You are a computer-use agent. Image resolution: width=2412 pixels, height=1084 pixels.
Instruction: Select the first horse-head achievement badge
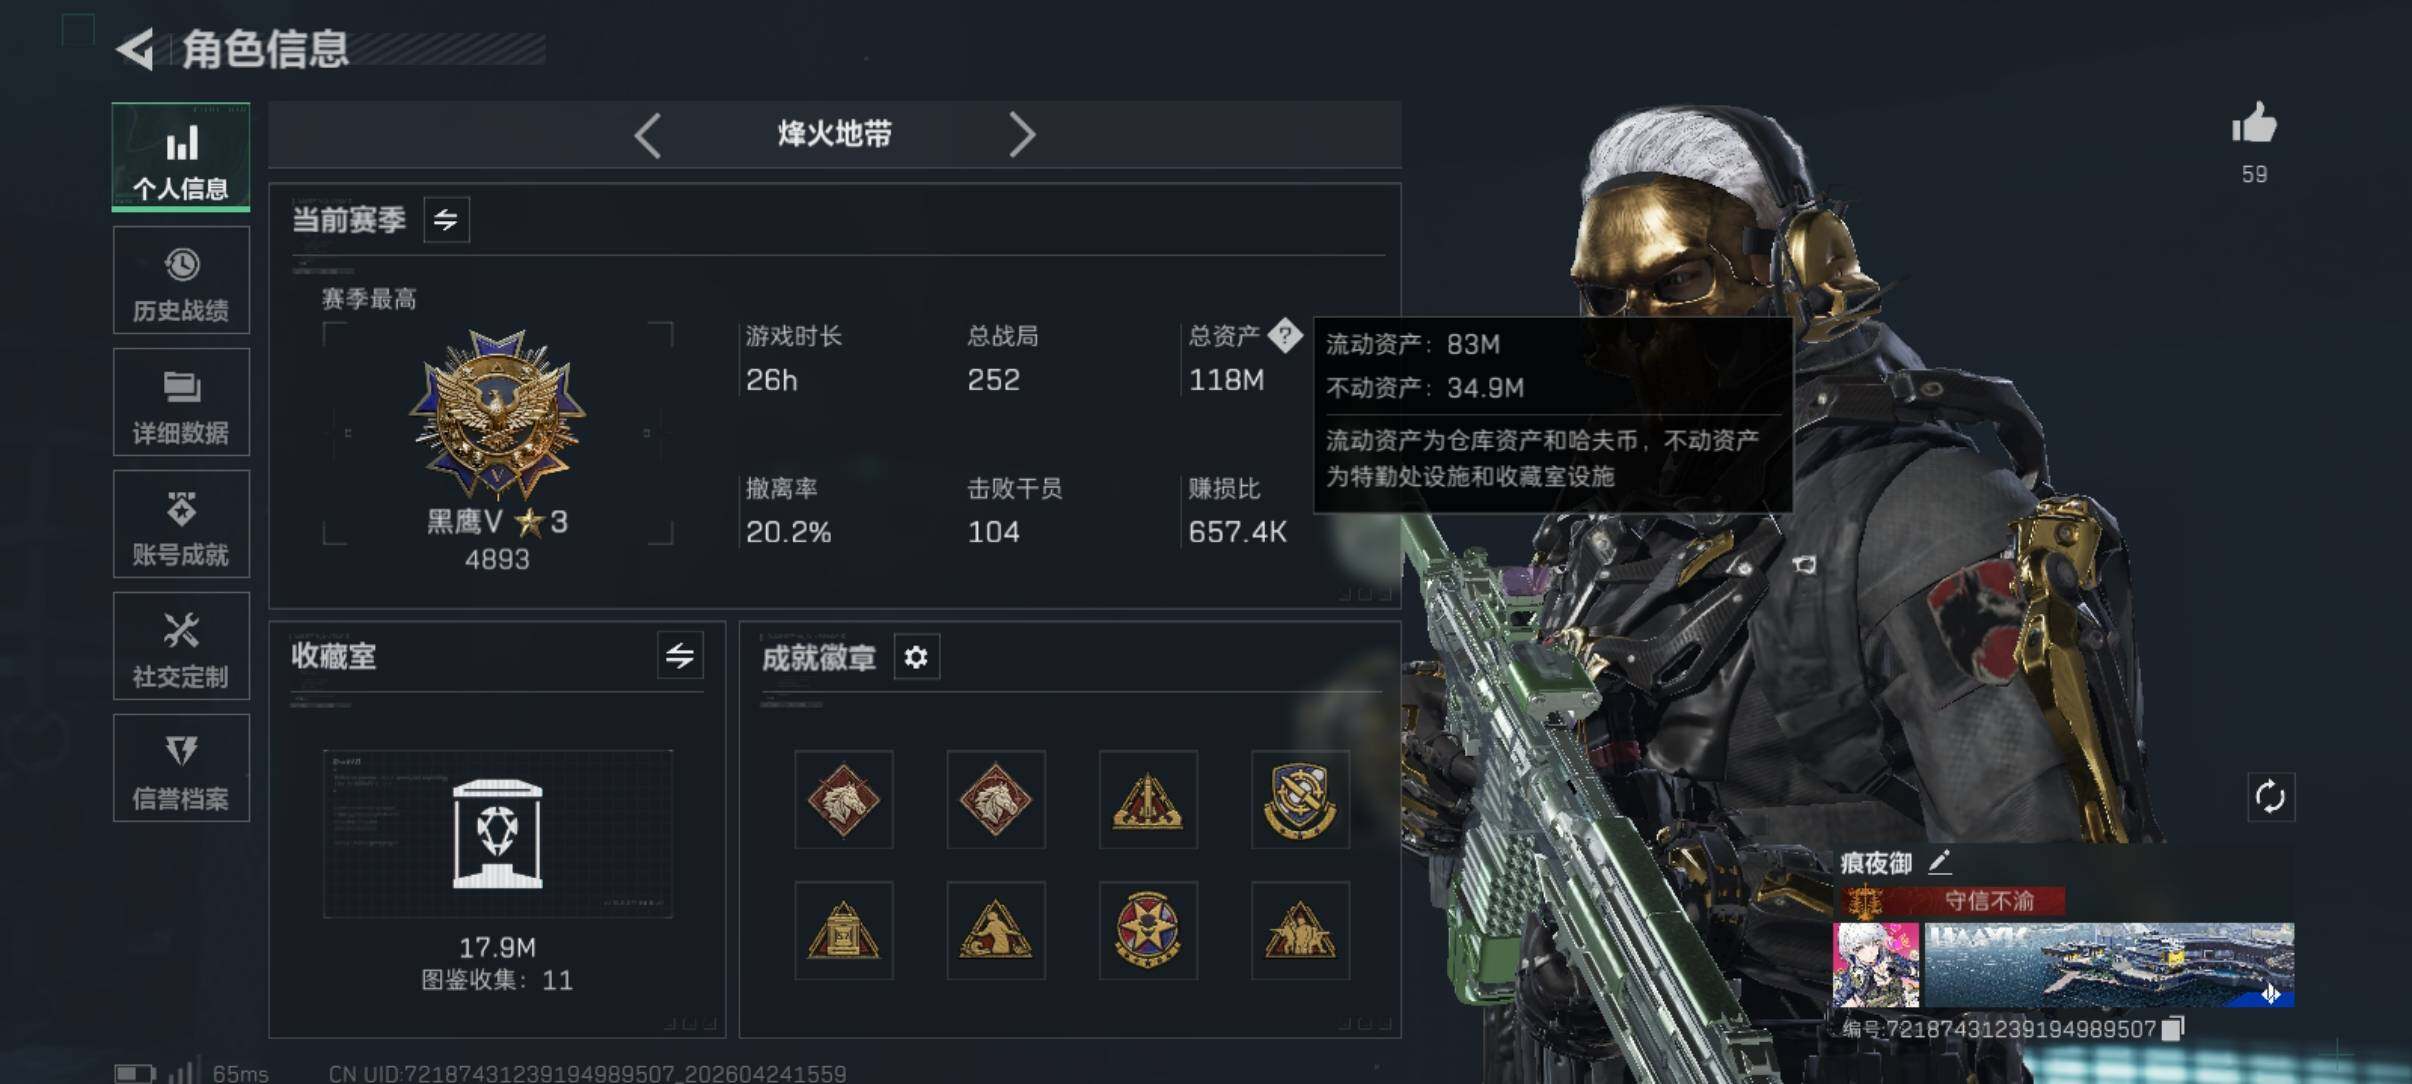point(843,799)
